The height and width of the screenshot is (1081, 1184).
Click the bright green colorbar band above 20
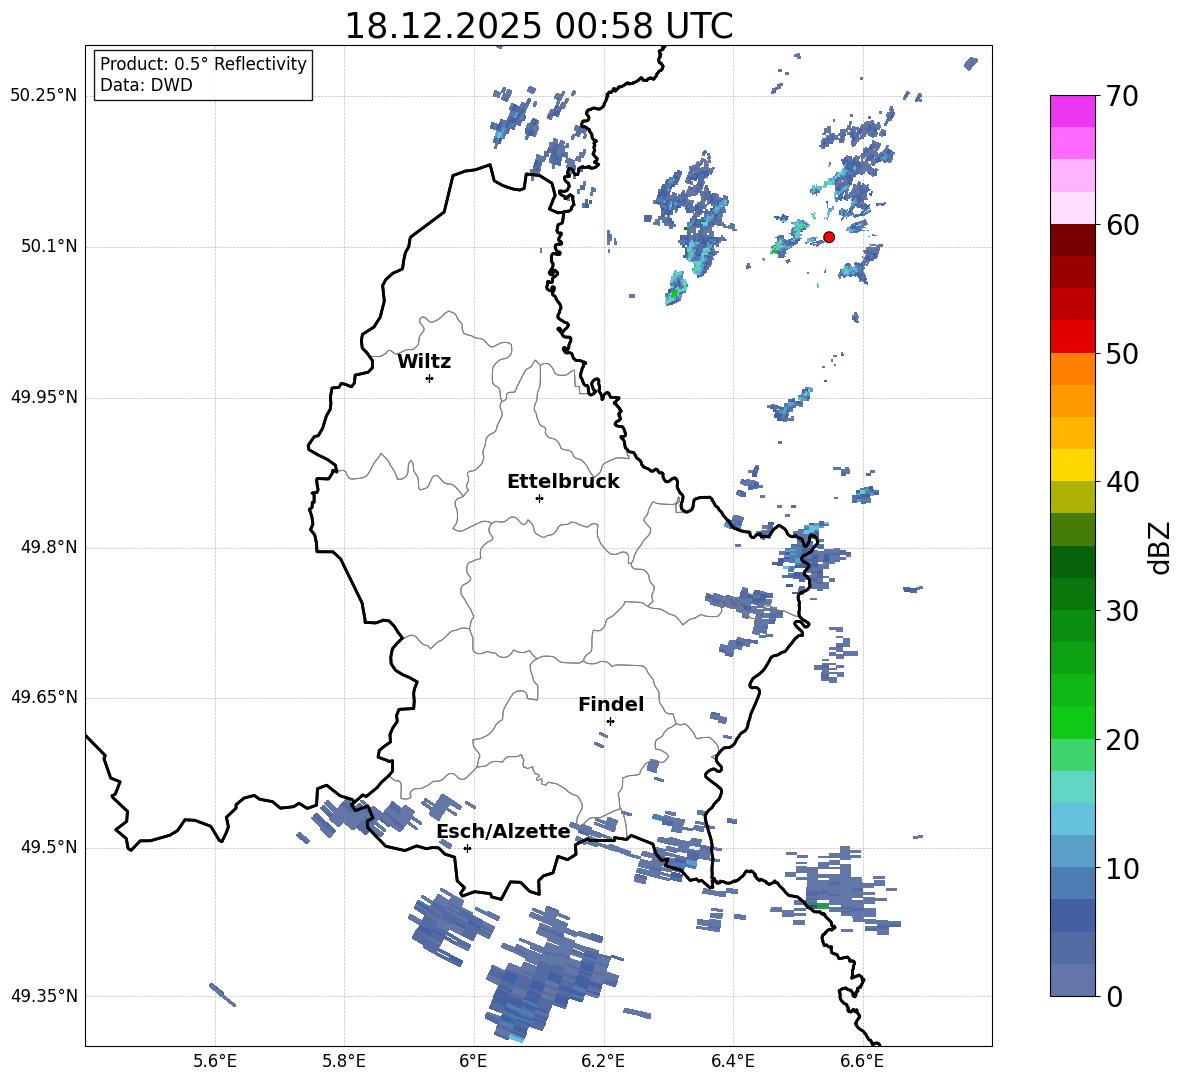(x=1073, y=722)
